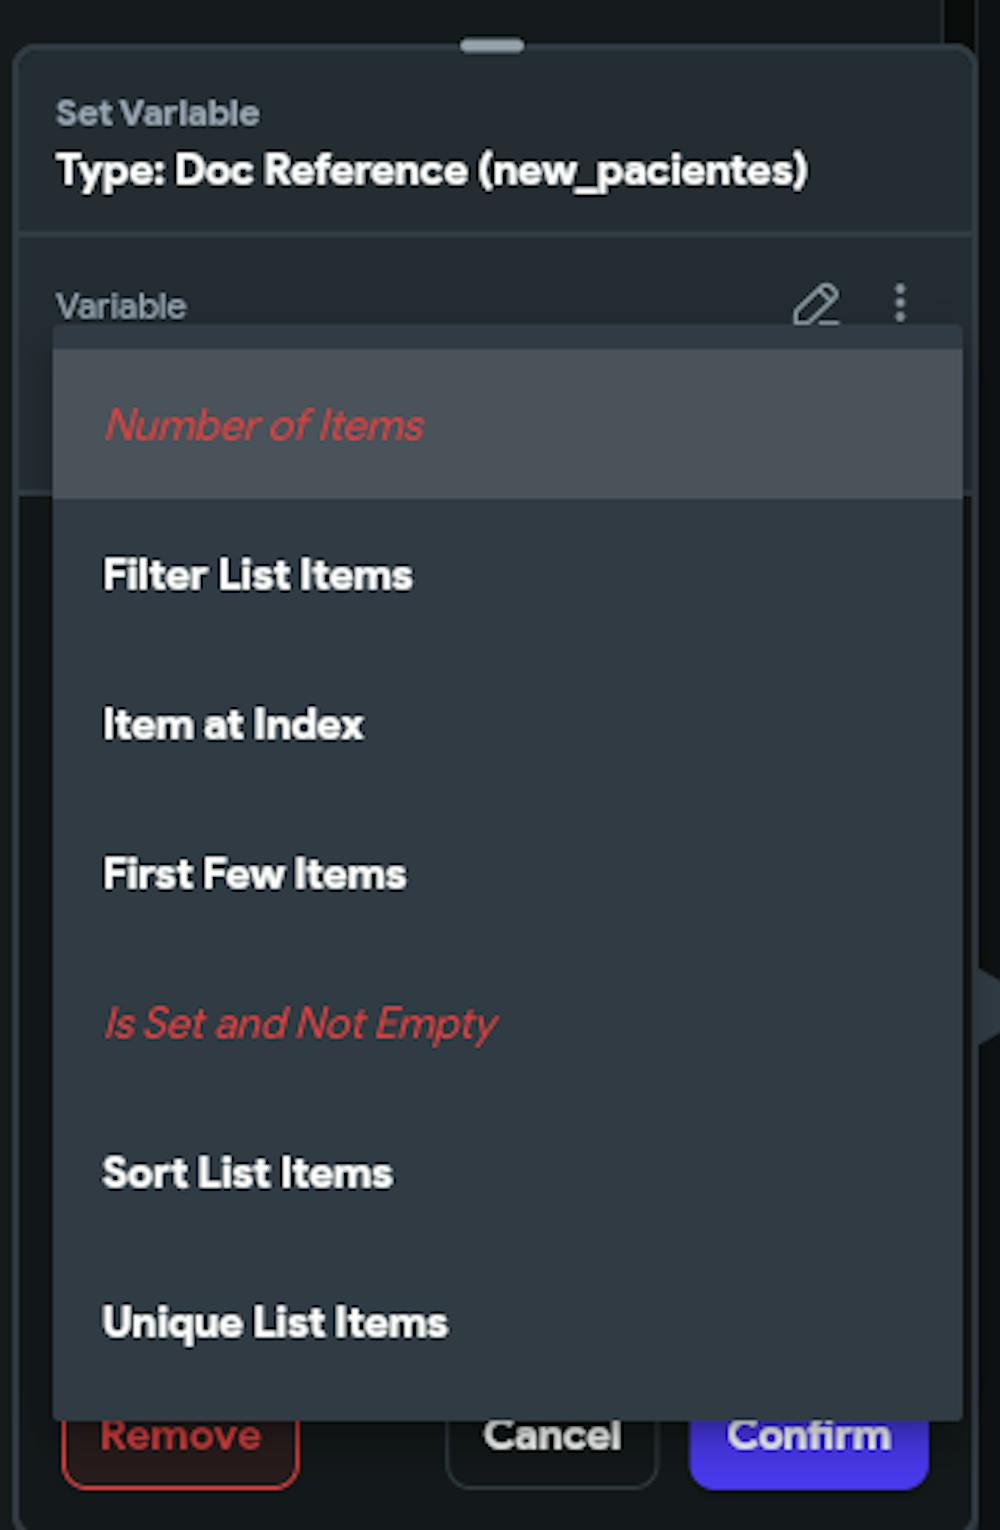Open the three-dot more options menu
Viewport: 1000px width, 1530px height.
click(x=900, y=302)
